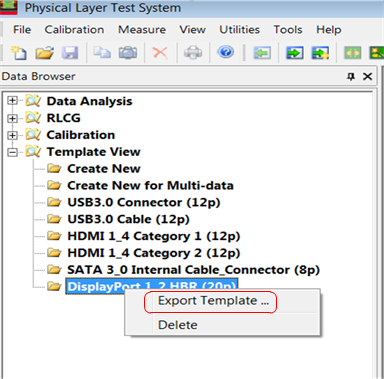Click the green right arrow icon
Viewport: 384px width, 379px height.
coord(295,53)
